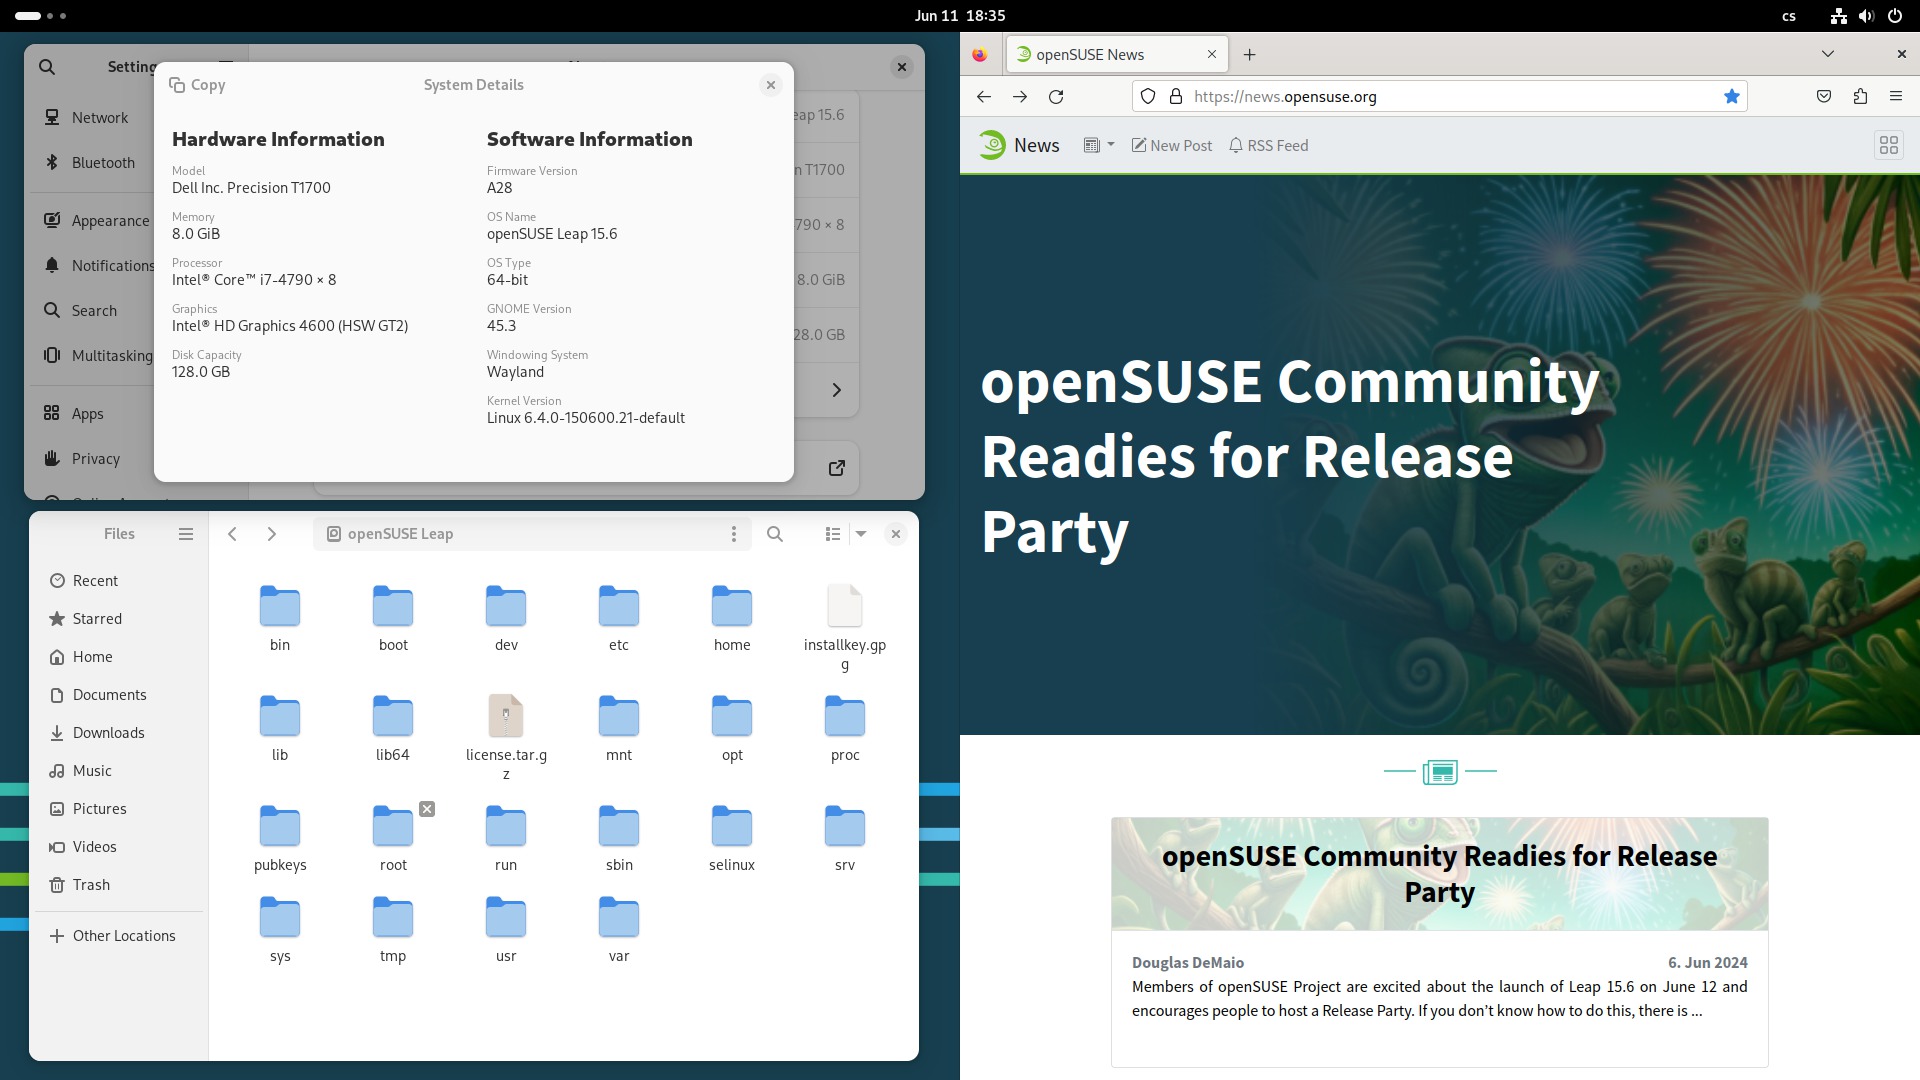1920x1080 pixels.
Task: Open Trash in Files sidebar
Action: (119, 885)
